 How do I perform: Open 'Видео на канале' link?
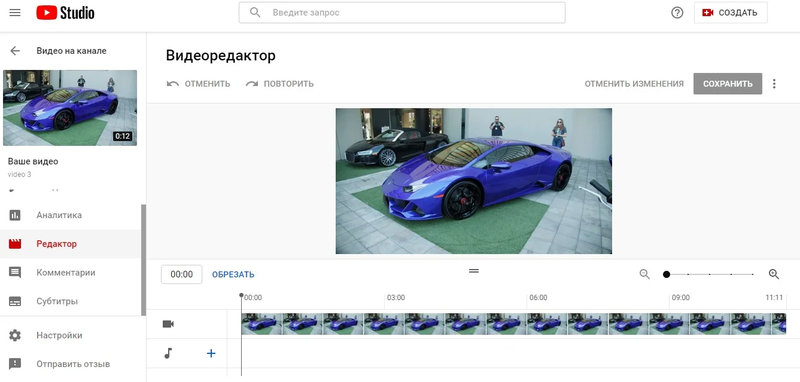[71, 50]
